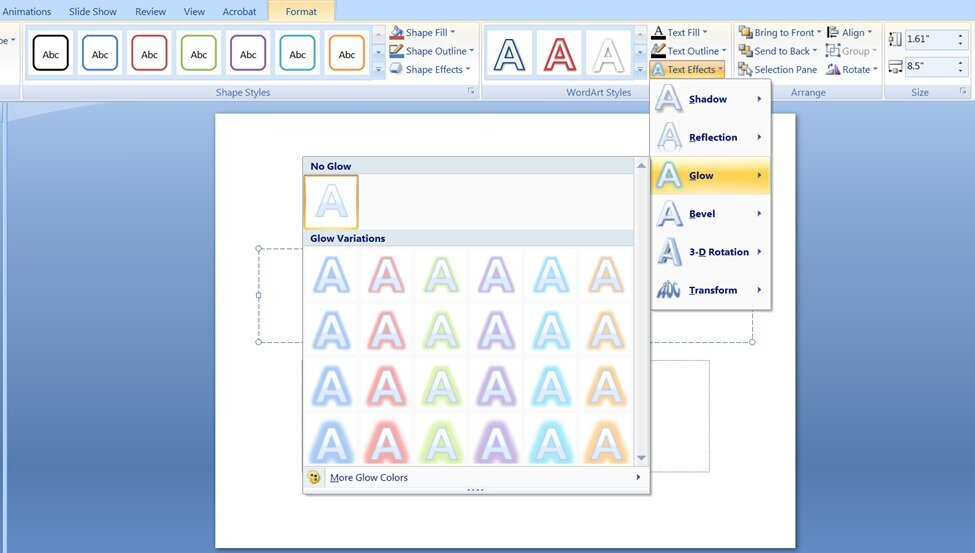Click the Send to Back icon
975x553 pixels.
click(x=745, y=51)
